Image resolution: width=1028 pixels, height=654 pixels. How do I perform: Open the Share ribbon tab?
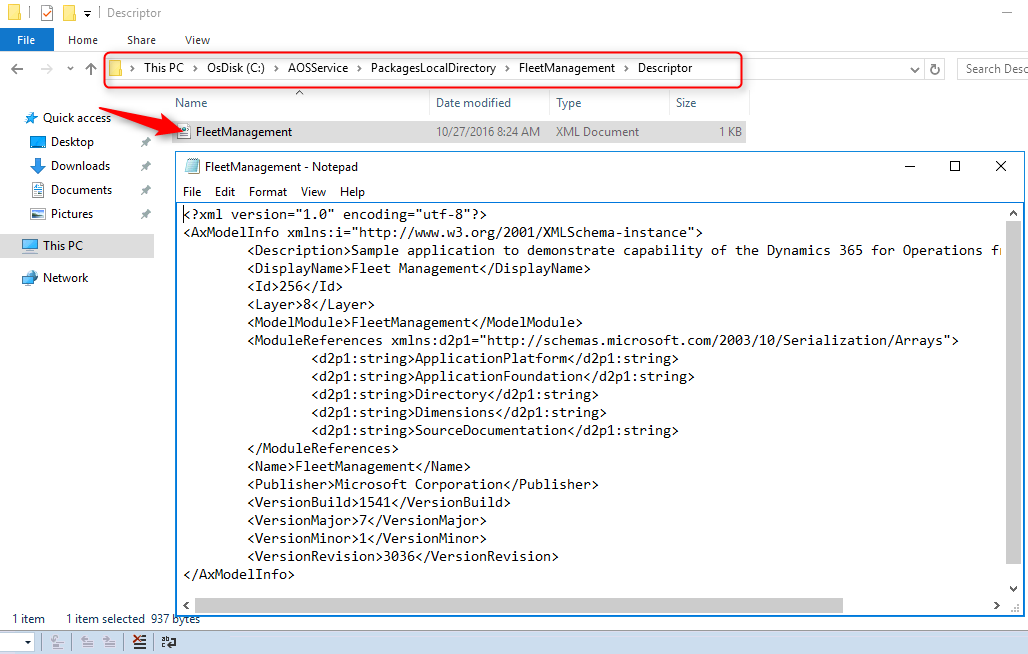pyautogui.click(x=142, y=40)
